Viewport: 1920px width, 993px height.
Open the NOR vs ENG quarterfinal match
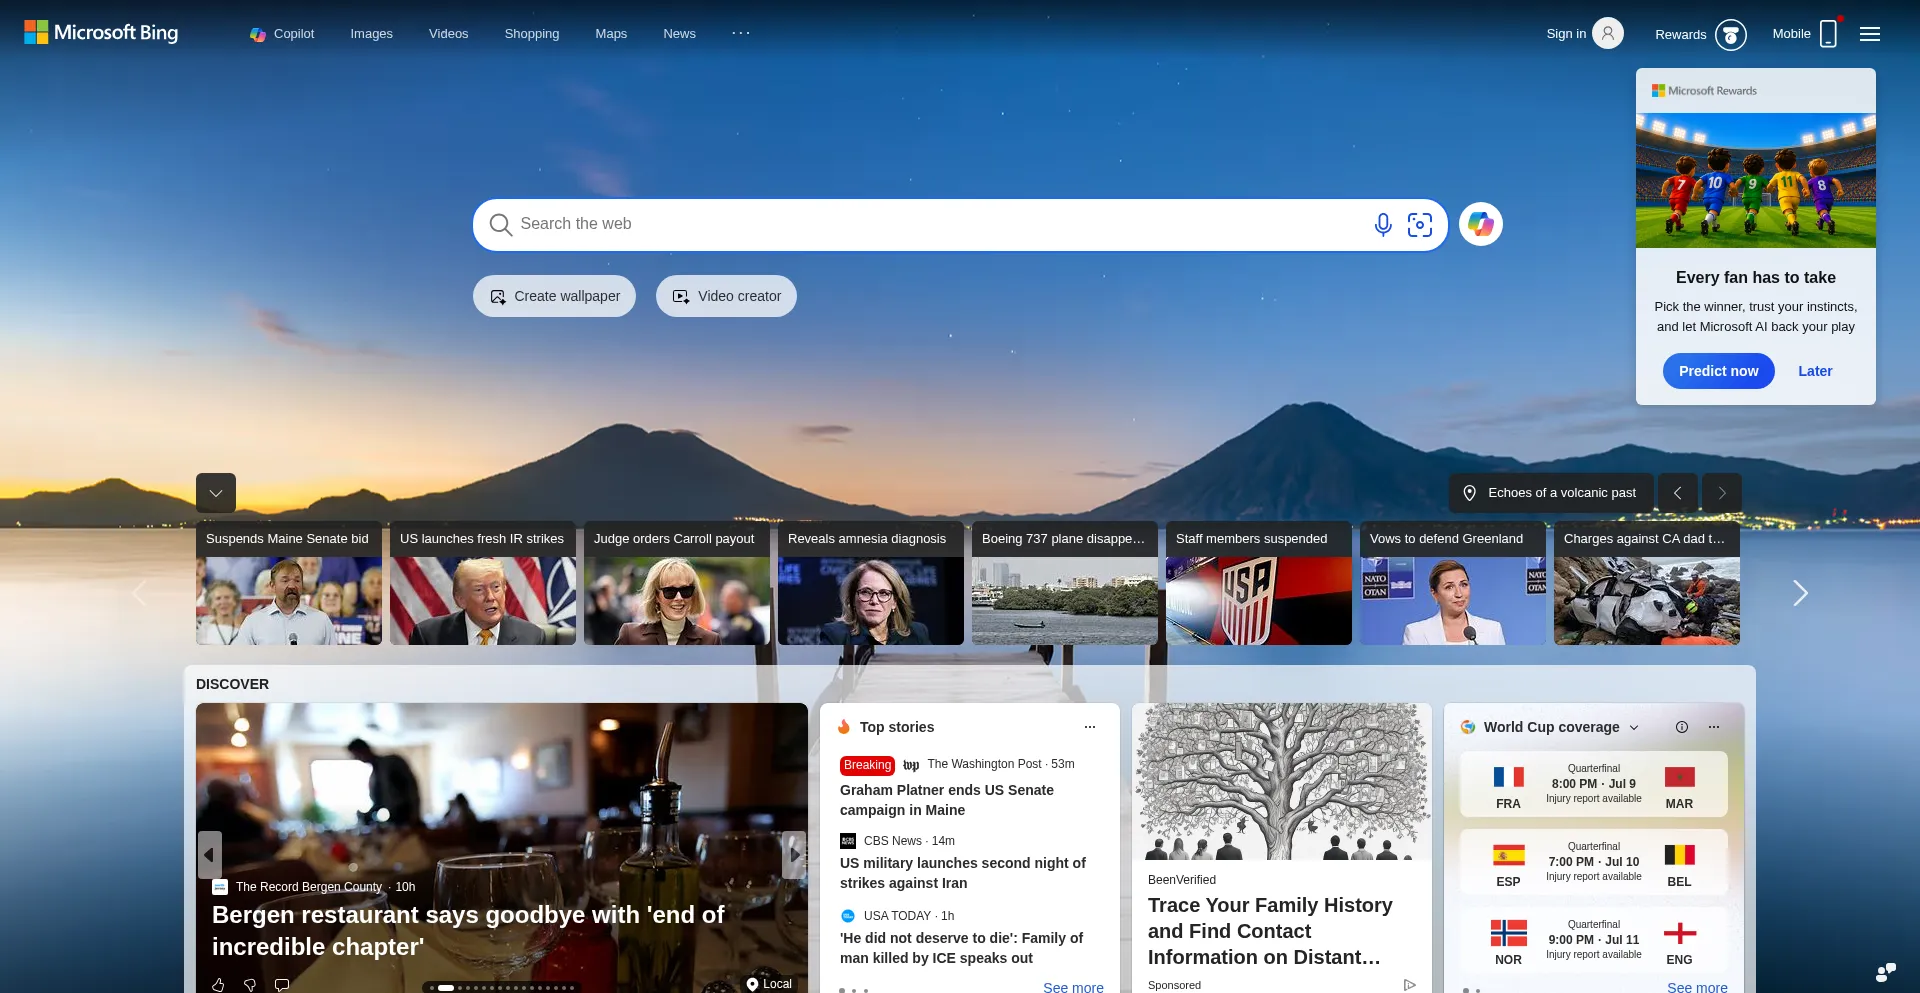pos(1594,940)
